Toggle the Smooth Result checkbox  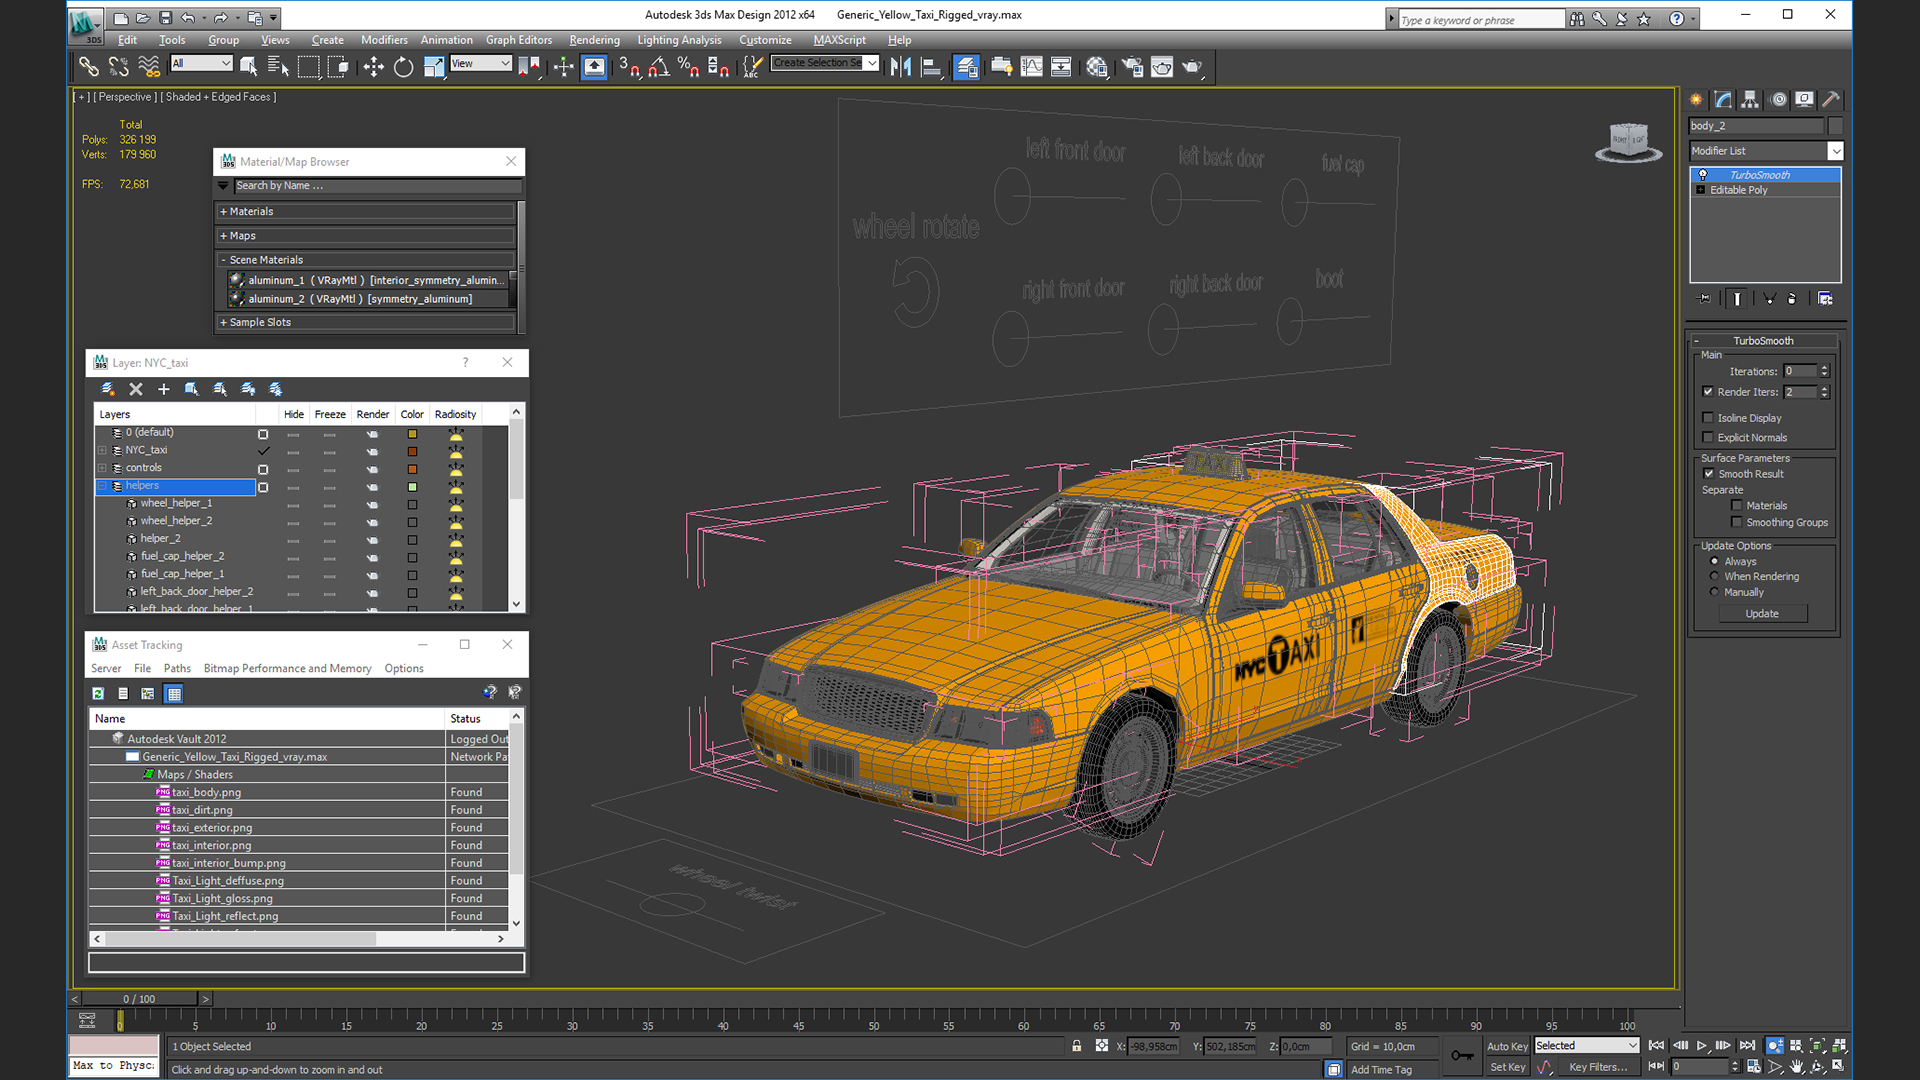pos(1709,474)
